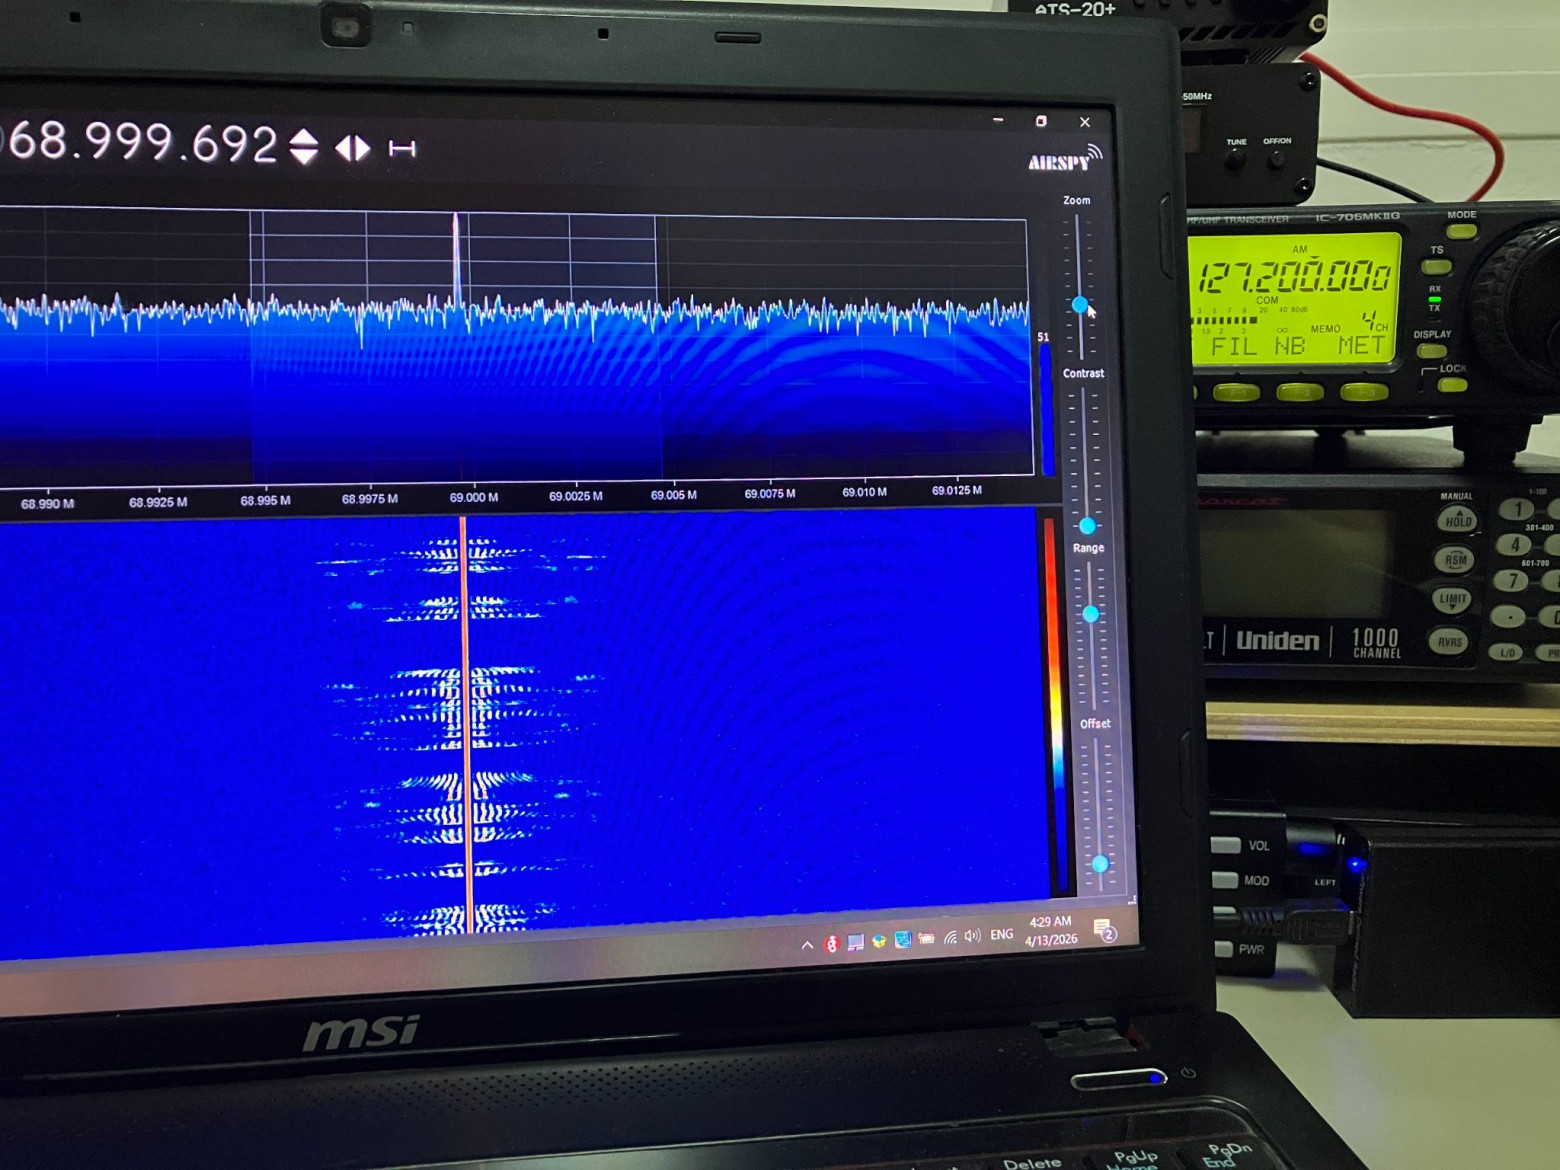Click the 68.995 M label on the frequency axis

coord(265,500)
